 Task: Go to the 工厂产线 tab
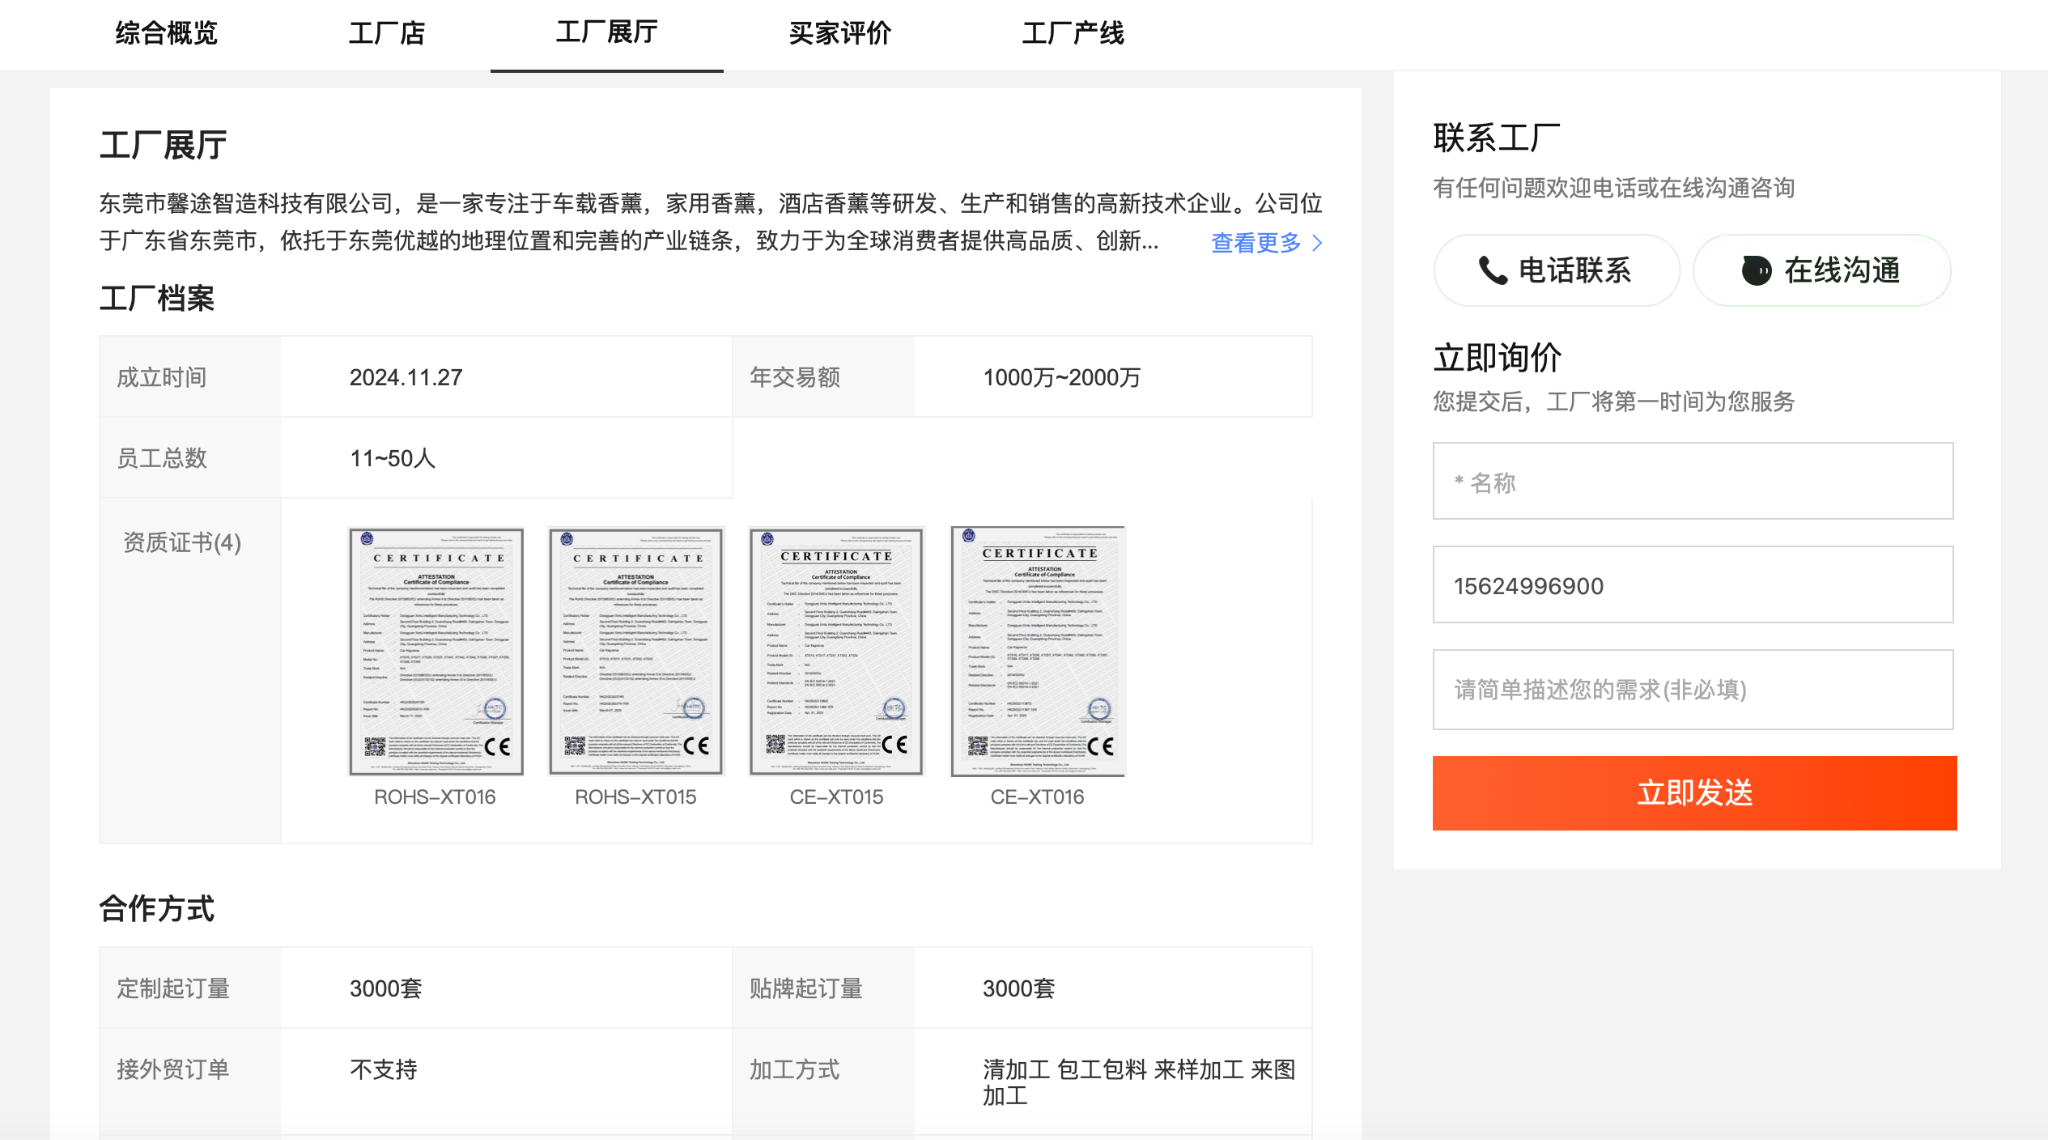coord(1073,33)
